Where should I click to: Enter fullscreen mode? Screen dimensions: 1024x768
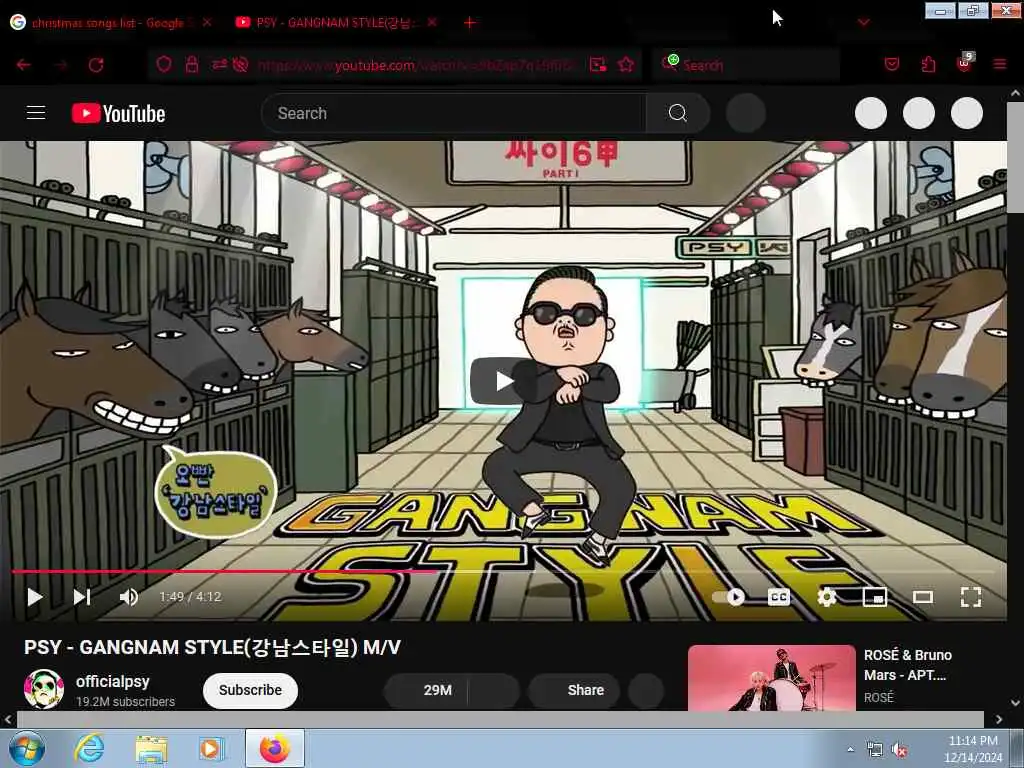pos(971,597)
